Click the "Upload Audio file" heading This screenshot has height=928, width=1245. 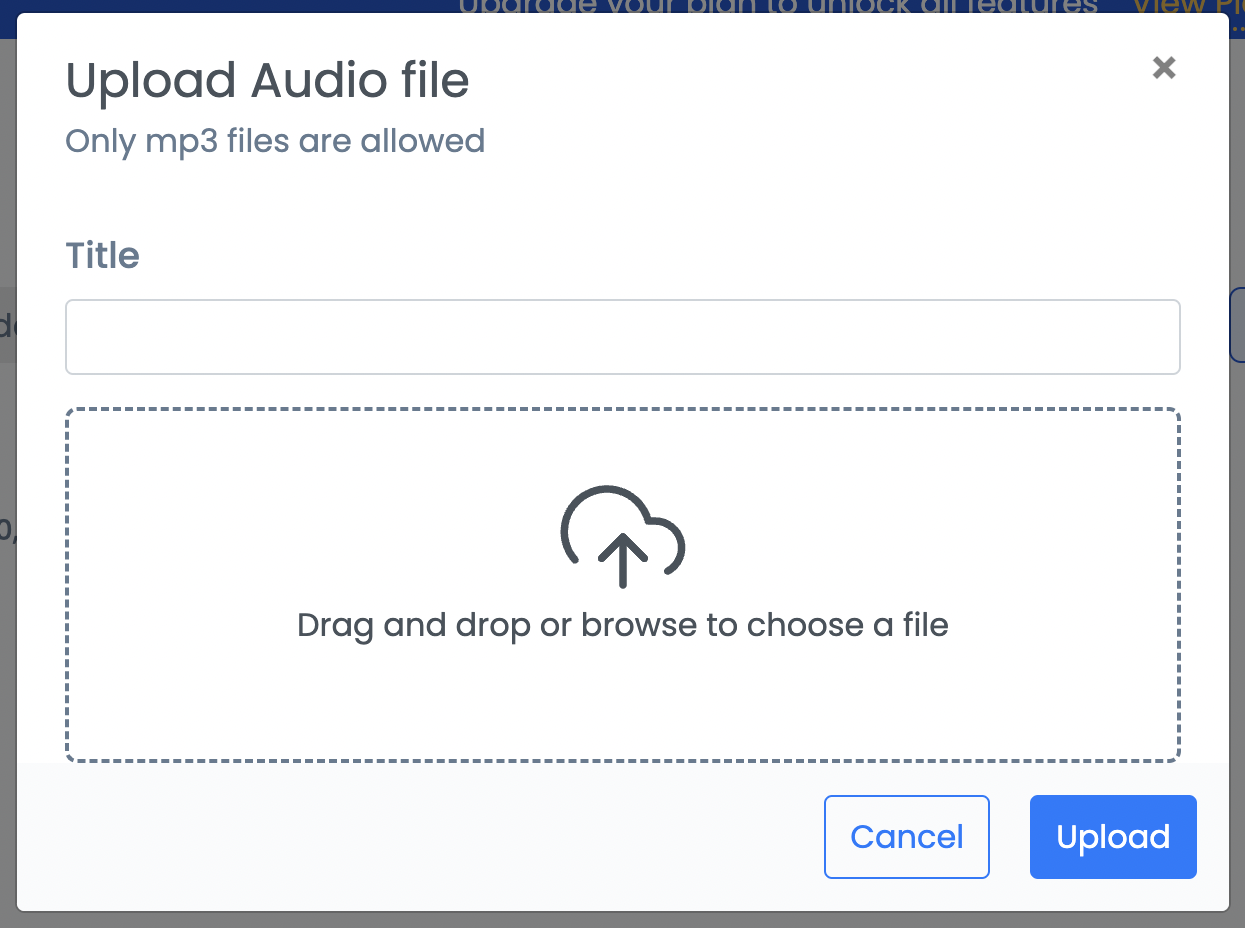(x=267, y=80)
